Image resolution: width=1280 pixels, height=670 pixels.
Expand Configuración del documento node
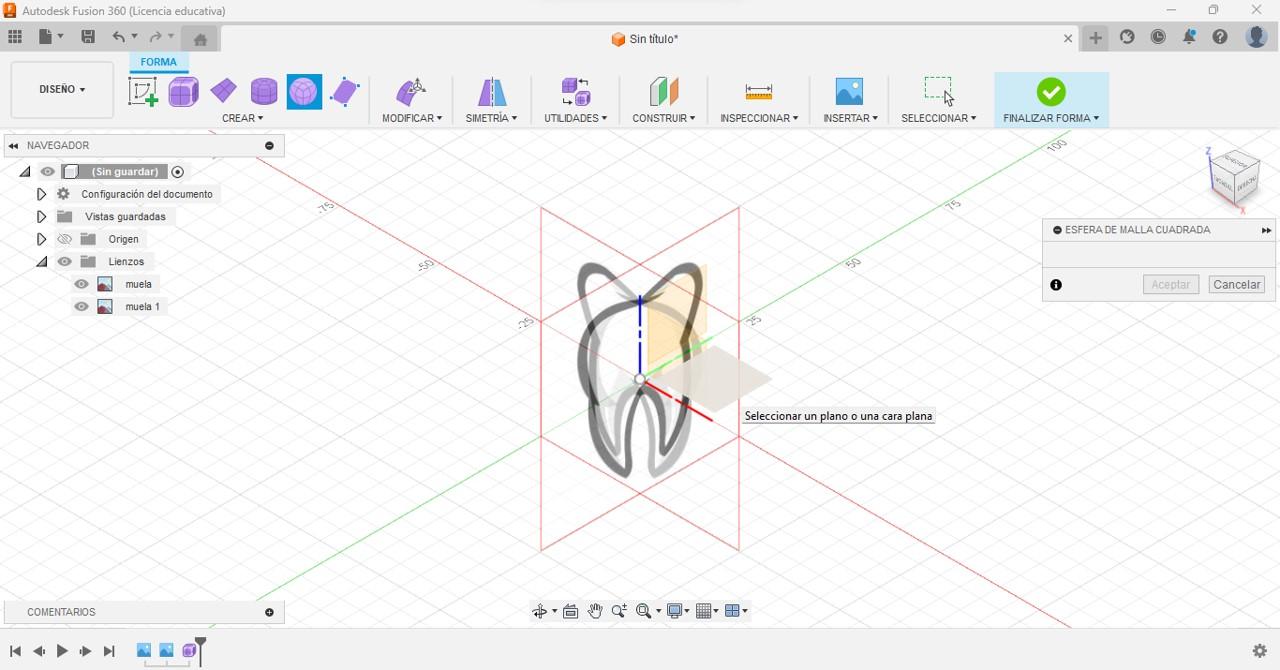[41, 194]
